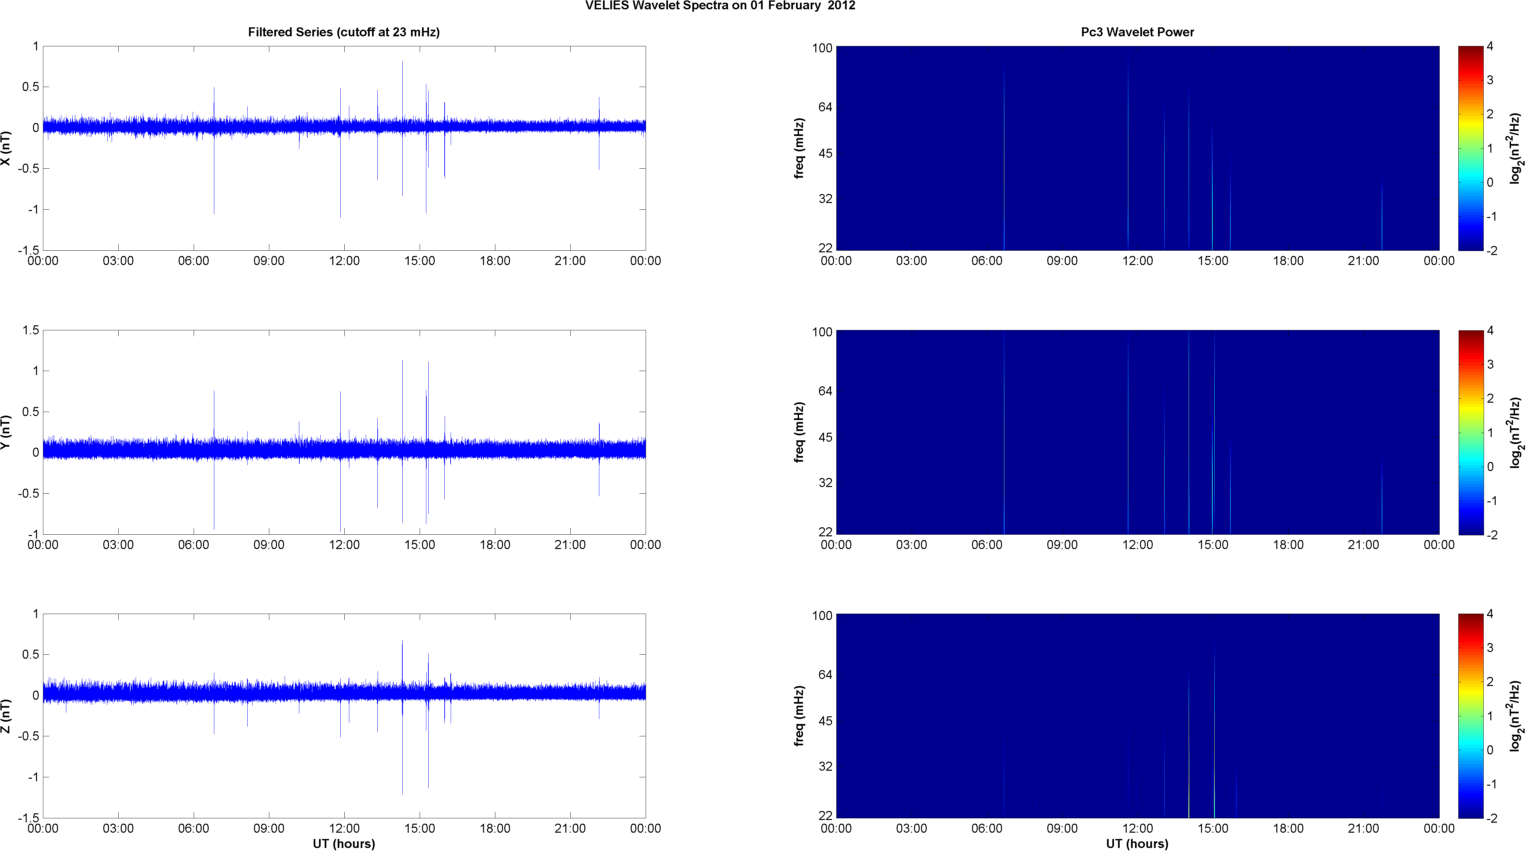
Task: Click the "21:00" tick under the X spectrogram
Action: pyautogui.click(x=1364, y=261)
